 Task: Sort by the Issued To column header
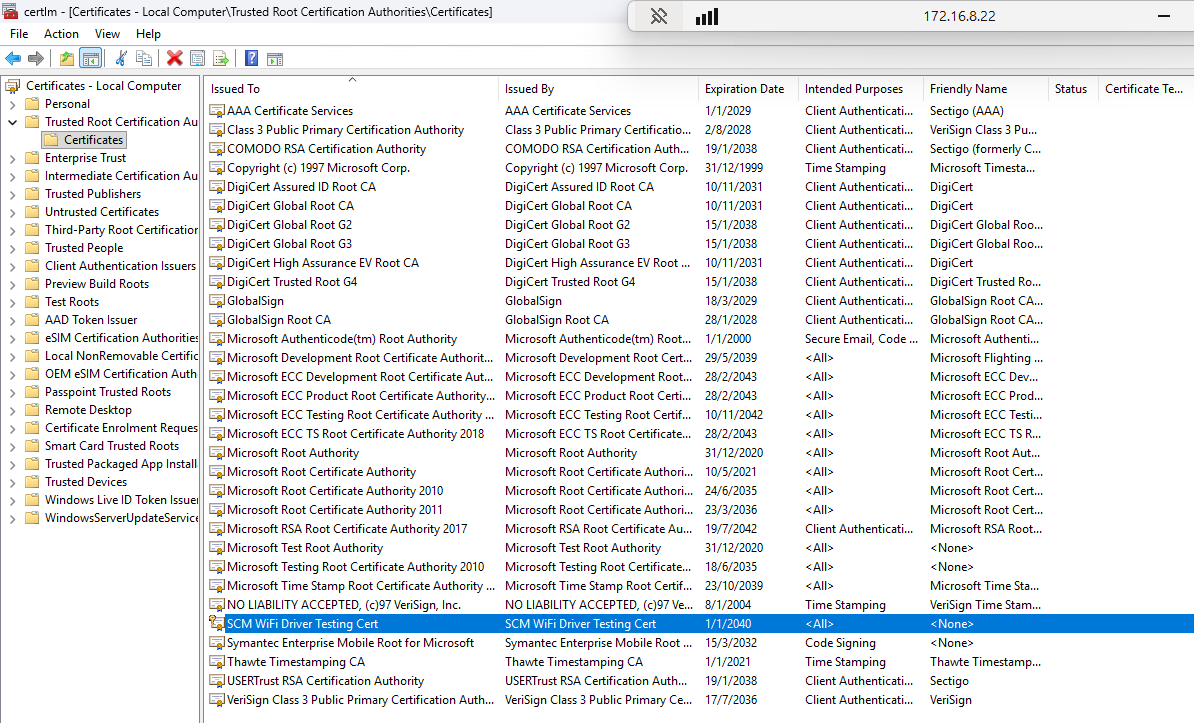coord(353,88)
